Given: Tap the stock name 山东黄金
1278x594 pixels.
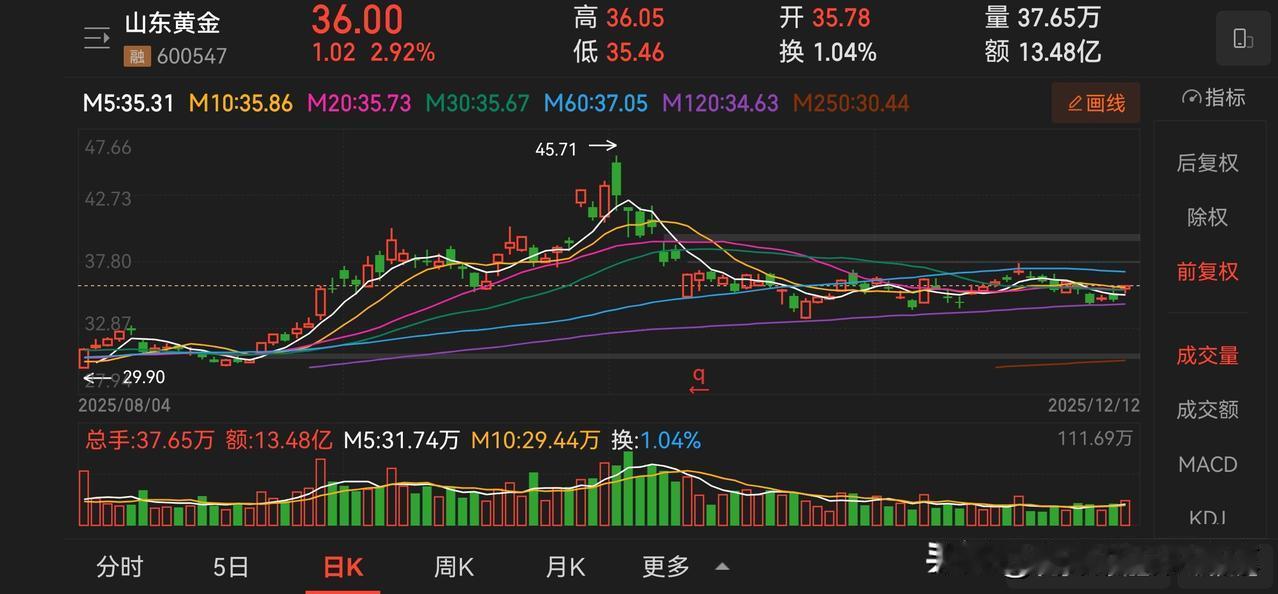Looking at the screenshot, I should click(172, 23).
